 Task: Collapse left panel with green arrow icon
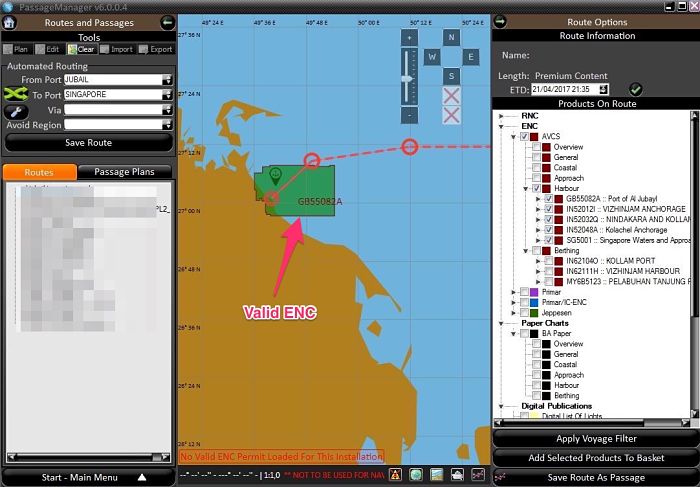click(167, 22)
